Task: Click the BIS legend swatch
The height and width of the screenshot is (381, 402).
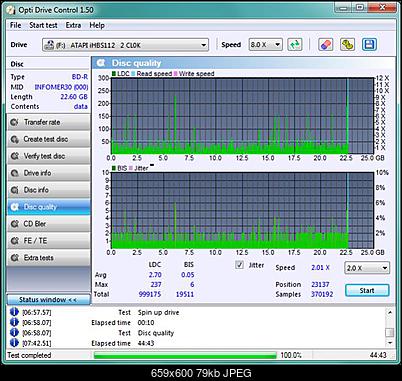Action: click(114, 168)
